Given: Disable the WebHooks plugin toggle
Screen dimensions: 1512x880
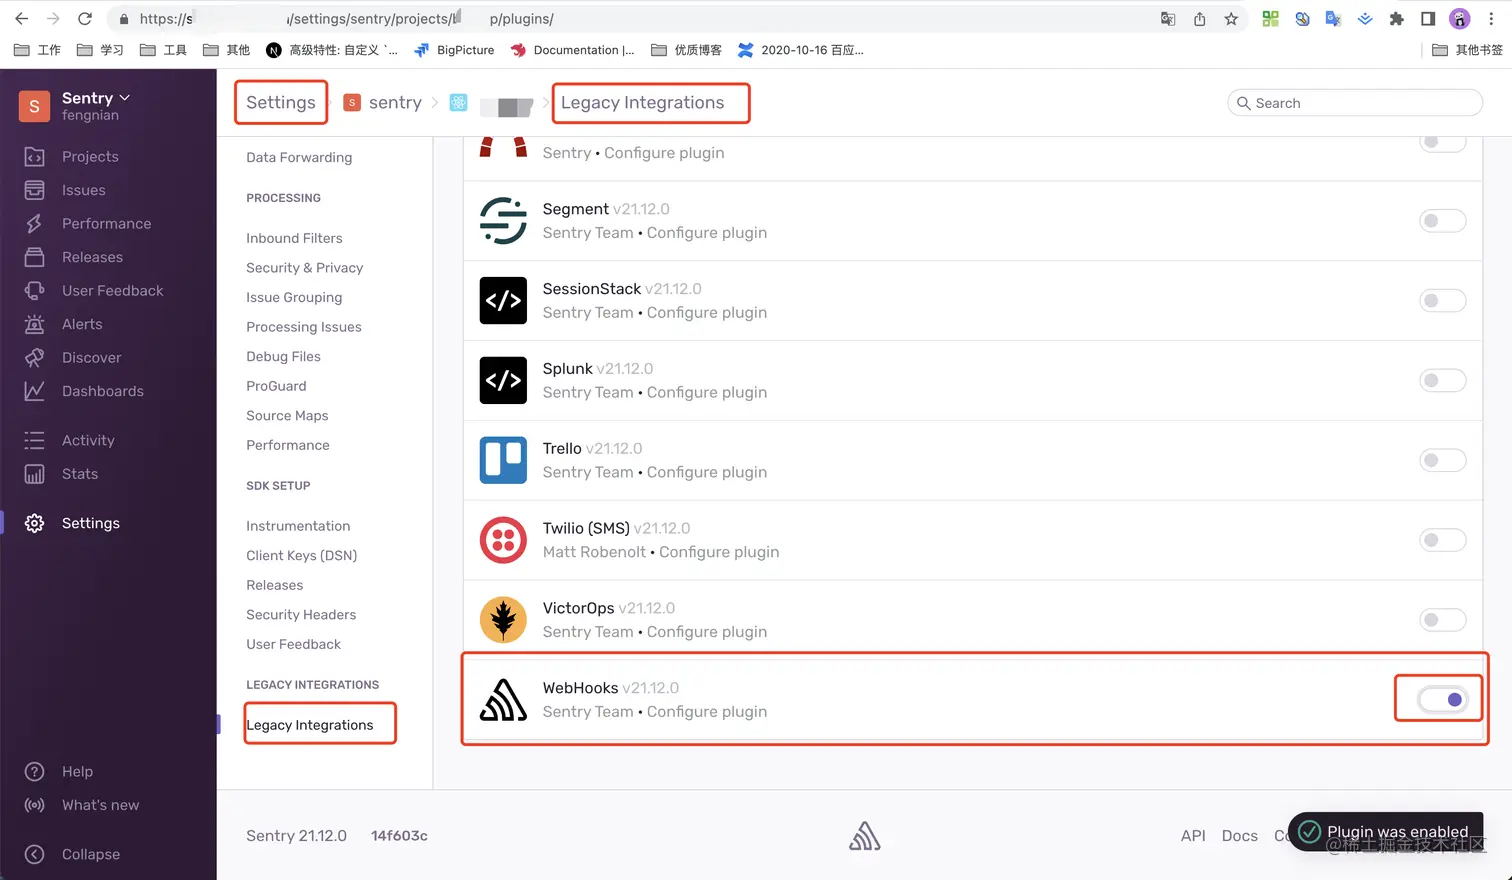Looking at the screenshot, I should click(1442, 700).
